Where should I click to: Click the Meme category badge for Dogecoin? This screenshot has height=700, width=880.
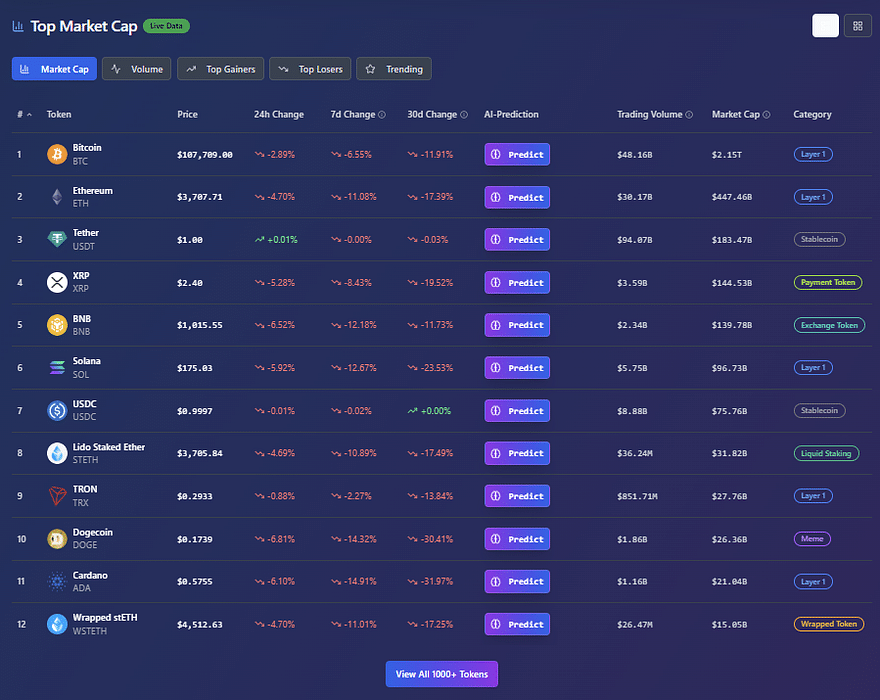click(x=812, y=539)
